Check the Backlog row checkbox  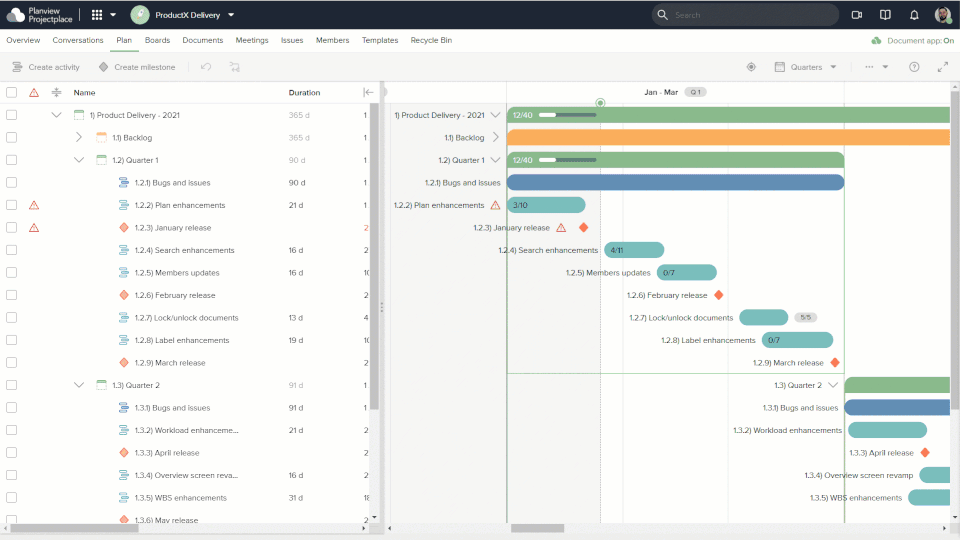pos(12,138)
